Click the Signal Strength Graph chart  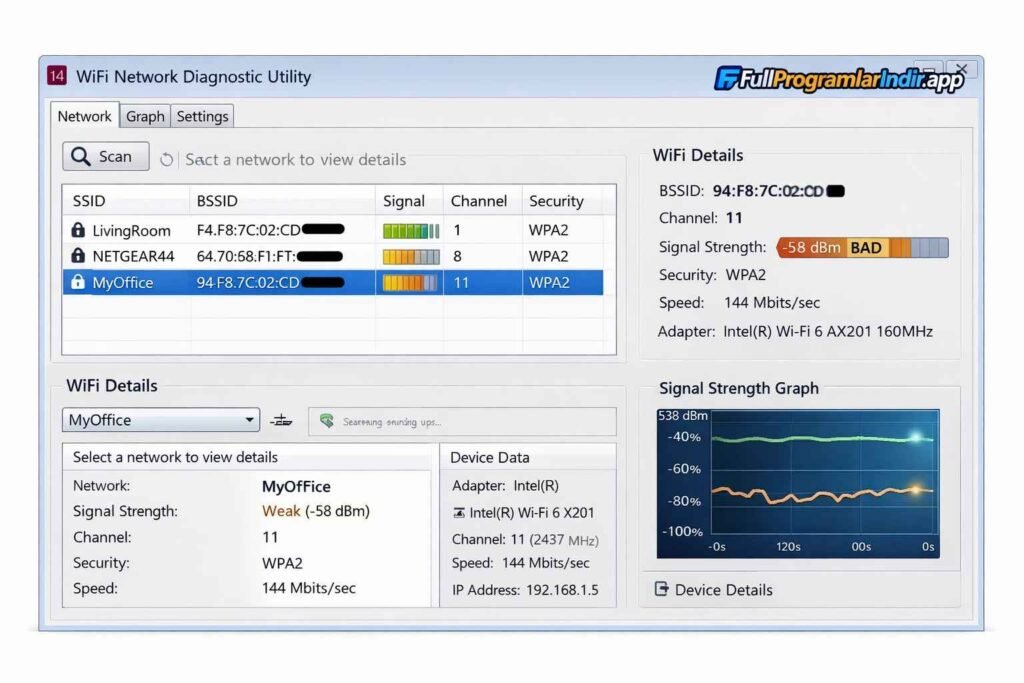point(798,483)
